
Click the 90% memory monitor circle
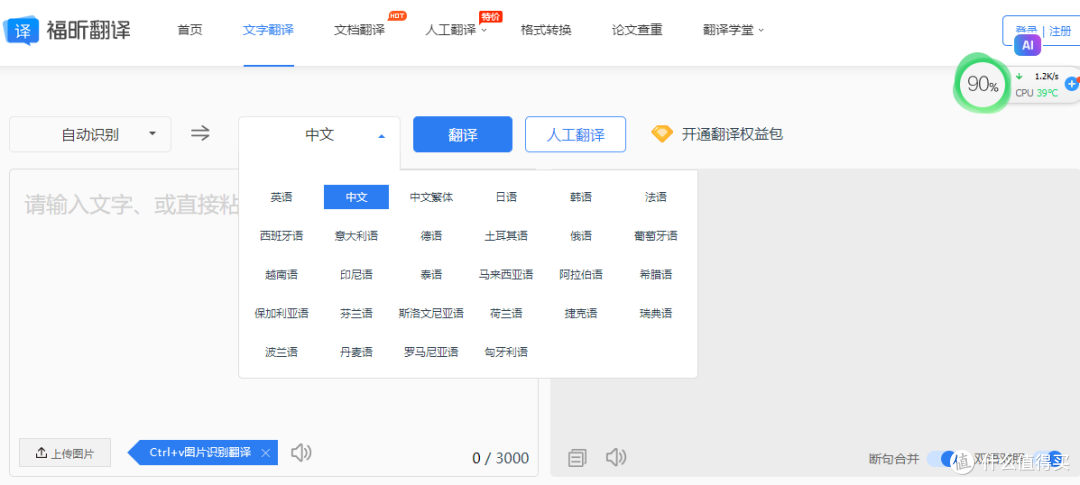[x=983, y=85]
